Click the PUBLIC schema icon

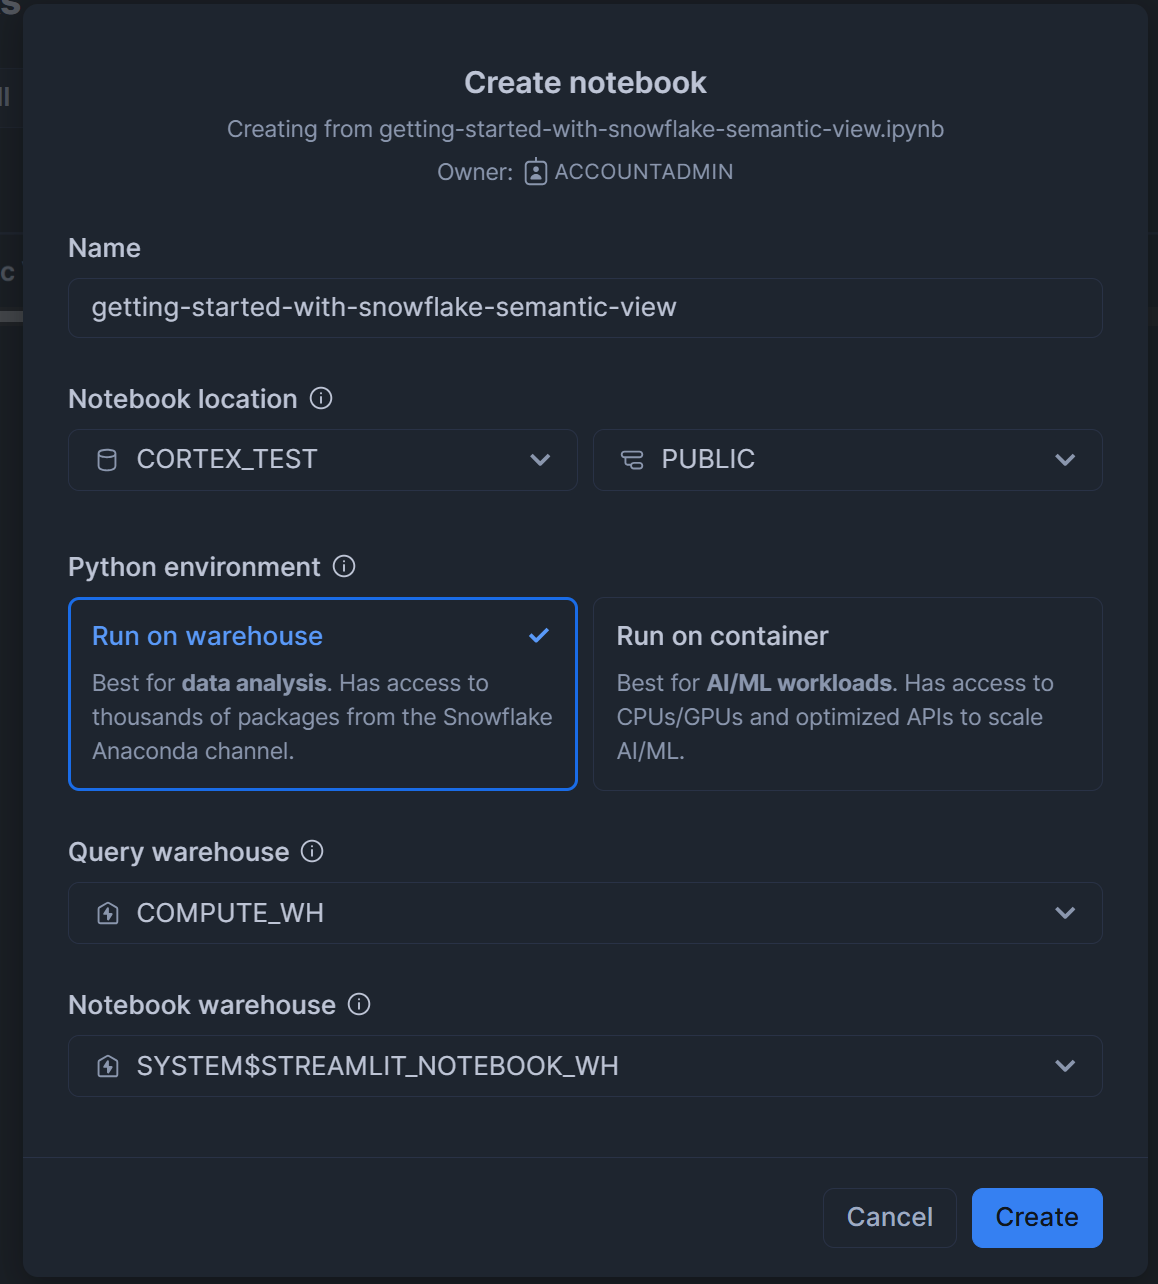pyautogui.click(x=632, y=460)
